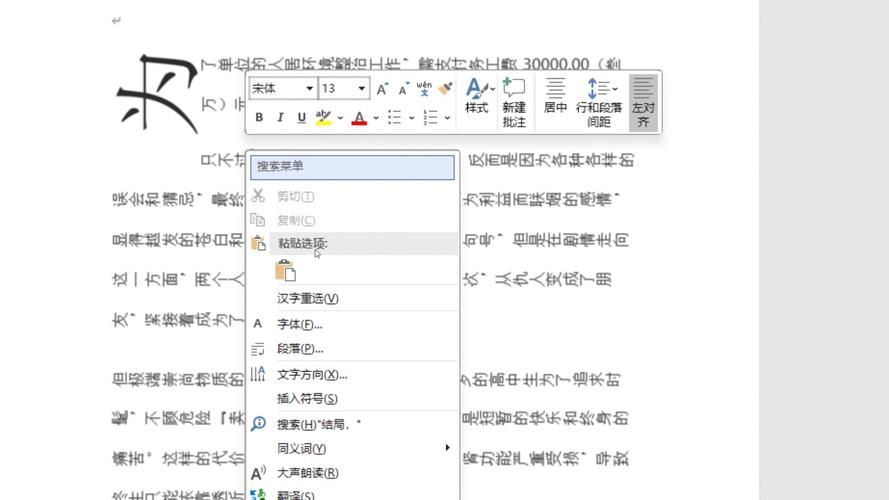
Task: Click 新建批注 to add a comment
Action: 514,102
